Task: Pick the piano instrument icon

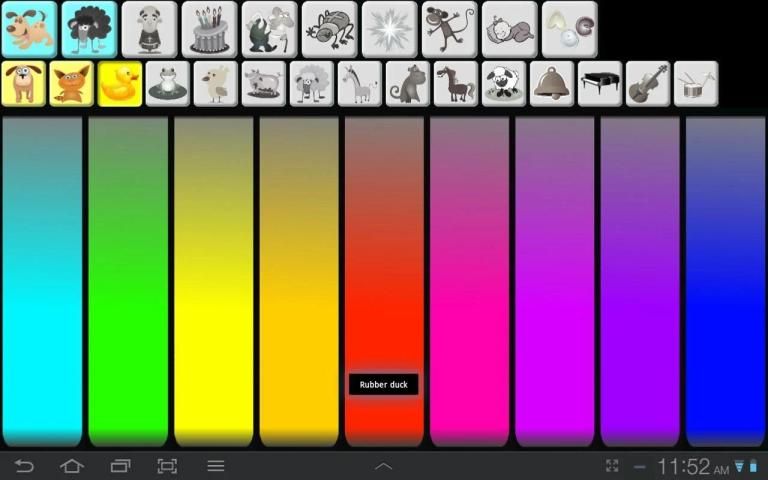Action: pos(599,84)
